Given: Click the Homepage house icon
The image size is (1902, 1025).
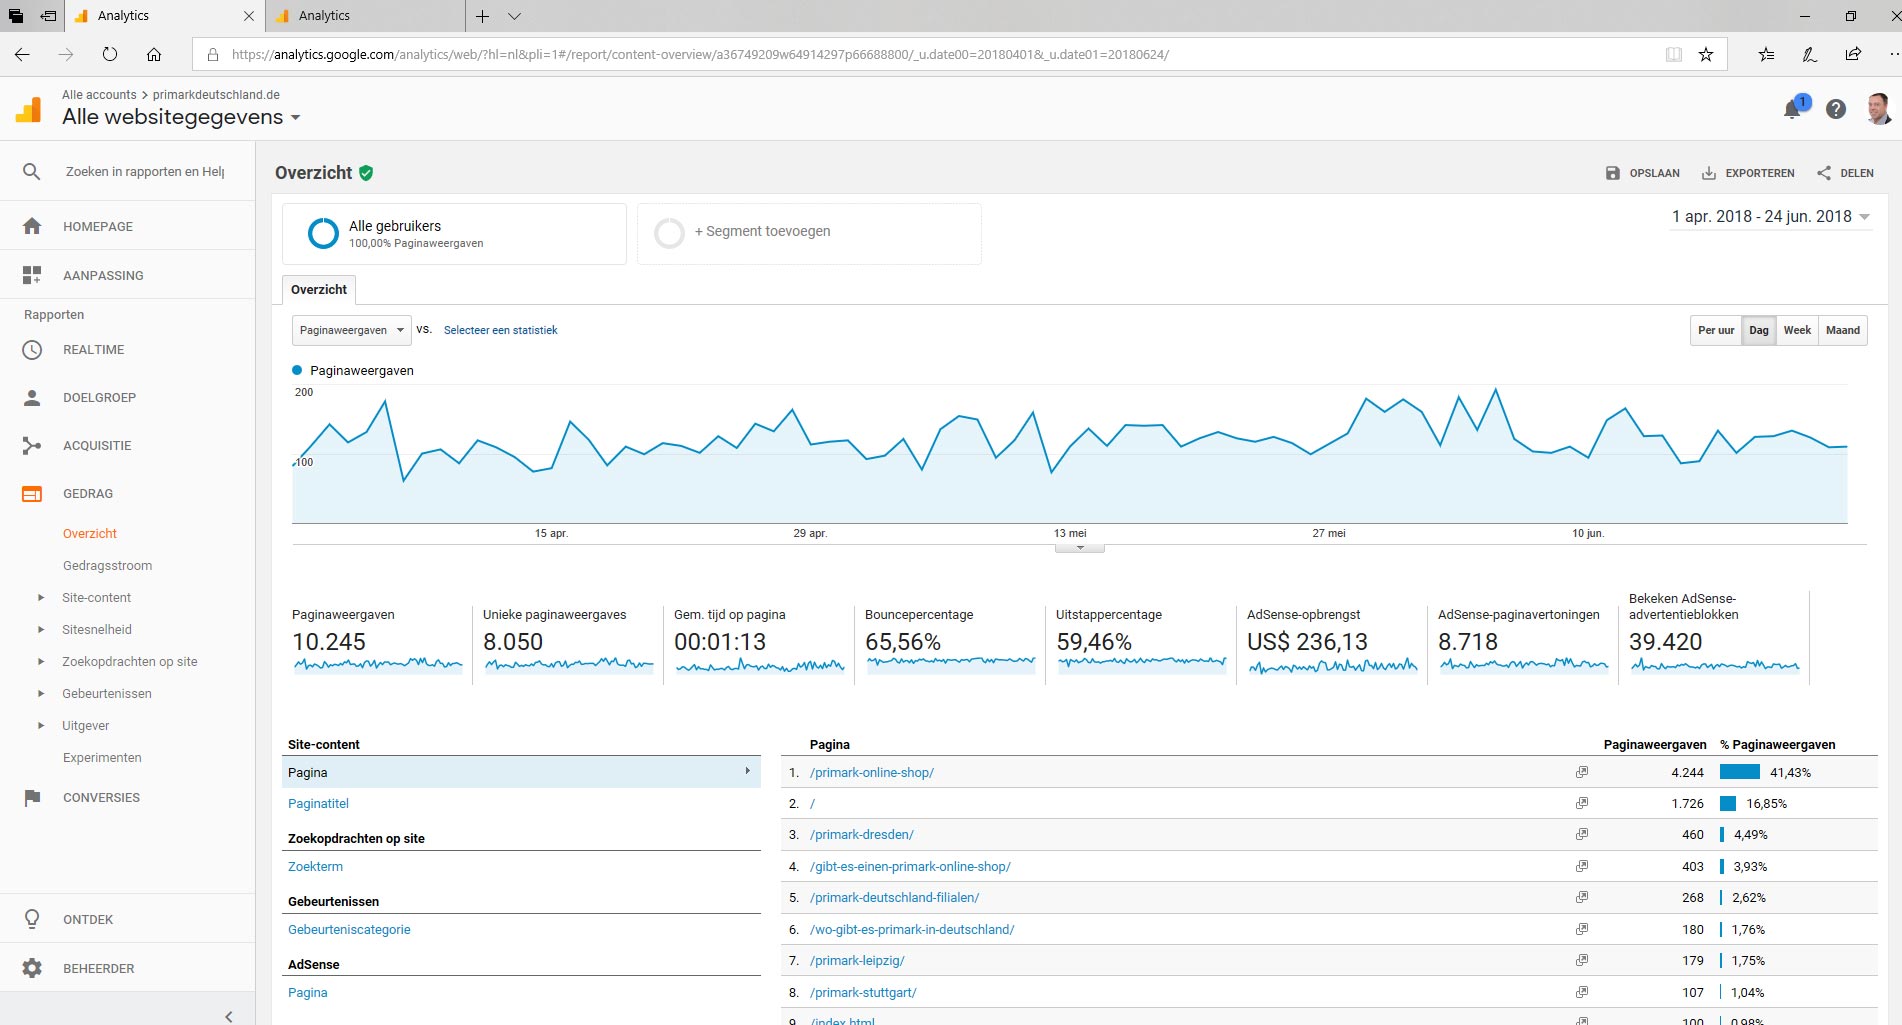Looking at the screenshot, I should (x=32, y=226).
